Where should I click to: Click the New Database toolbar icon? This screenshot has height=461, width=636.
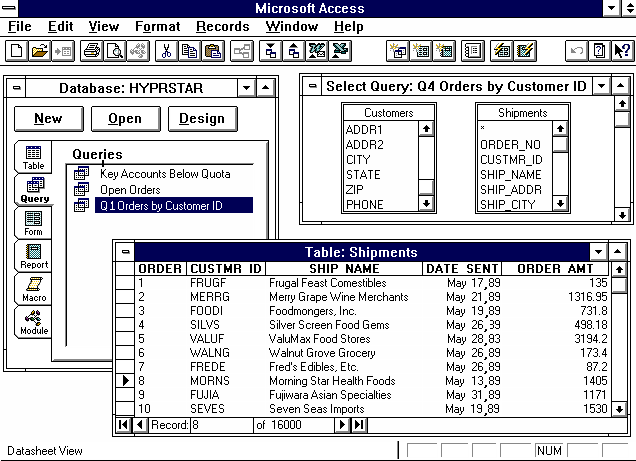pyautogui.click(x=17, y=51)
